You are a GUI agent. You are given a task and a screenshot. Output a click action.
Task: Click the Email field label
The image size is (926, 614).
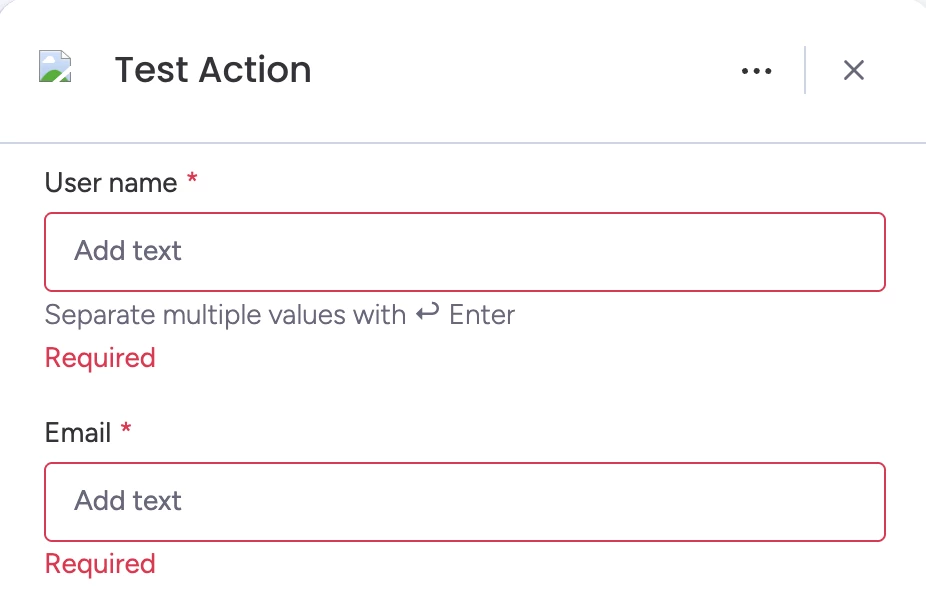pos(78,433)
